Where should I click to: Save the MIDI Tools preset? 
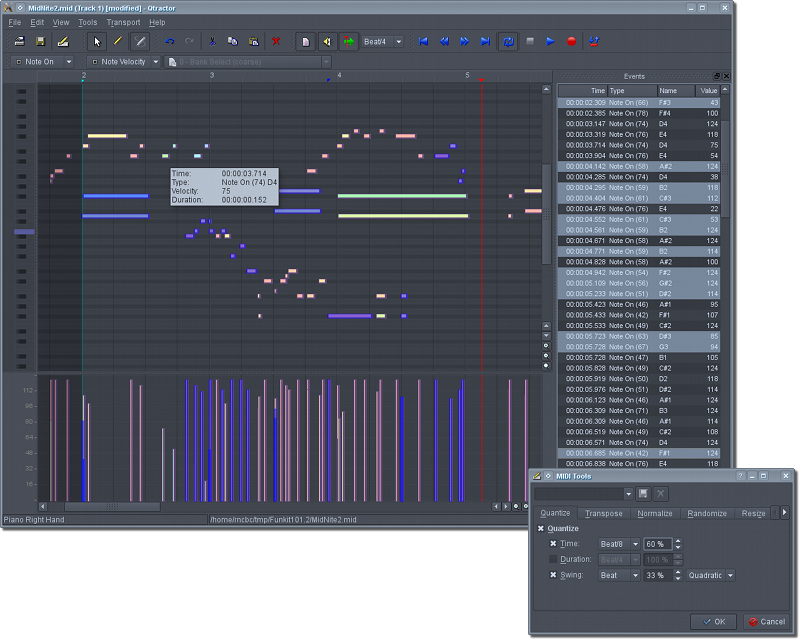point(644,494)
